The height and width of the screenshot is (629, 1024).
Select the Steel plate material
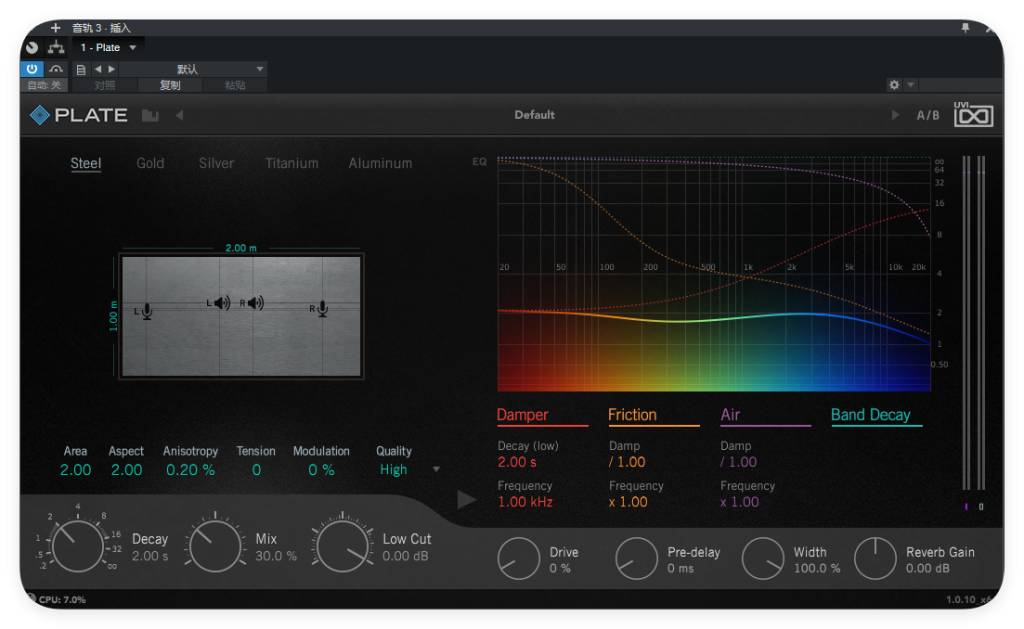[x=86, y=163]
